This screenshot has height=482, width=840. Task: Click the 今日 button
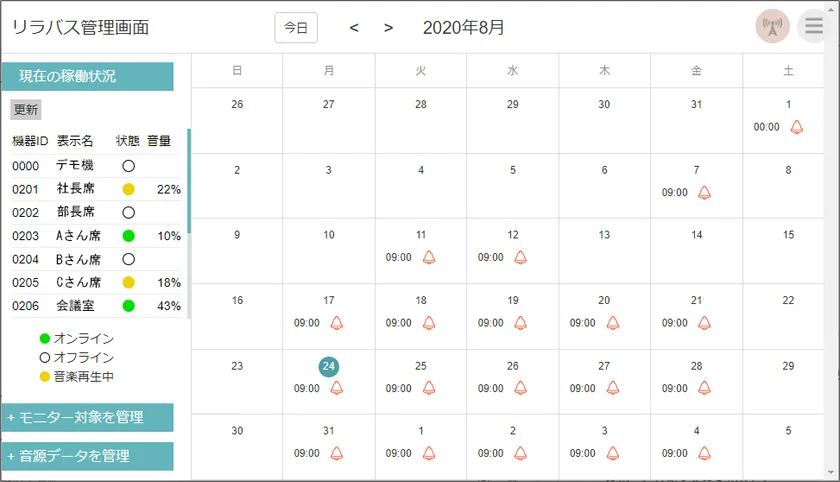[296, 27]
